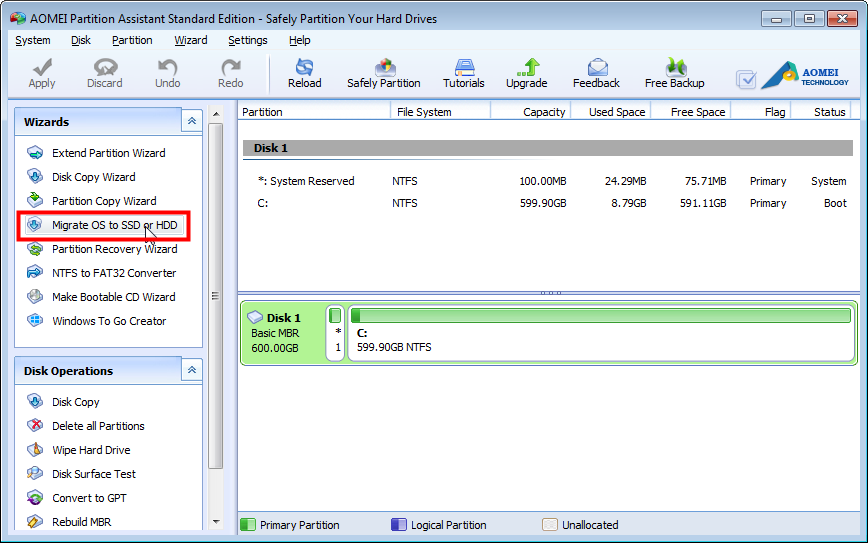Click the Discard toolbar icon
The image size is (868, 543).
[x=105, y=67]
